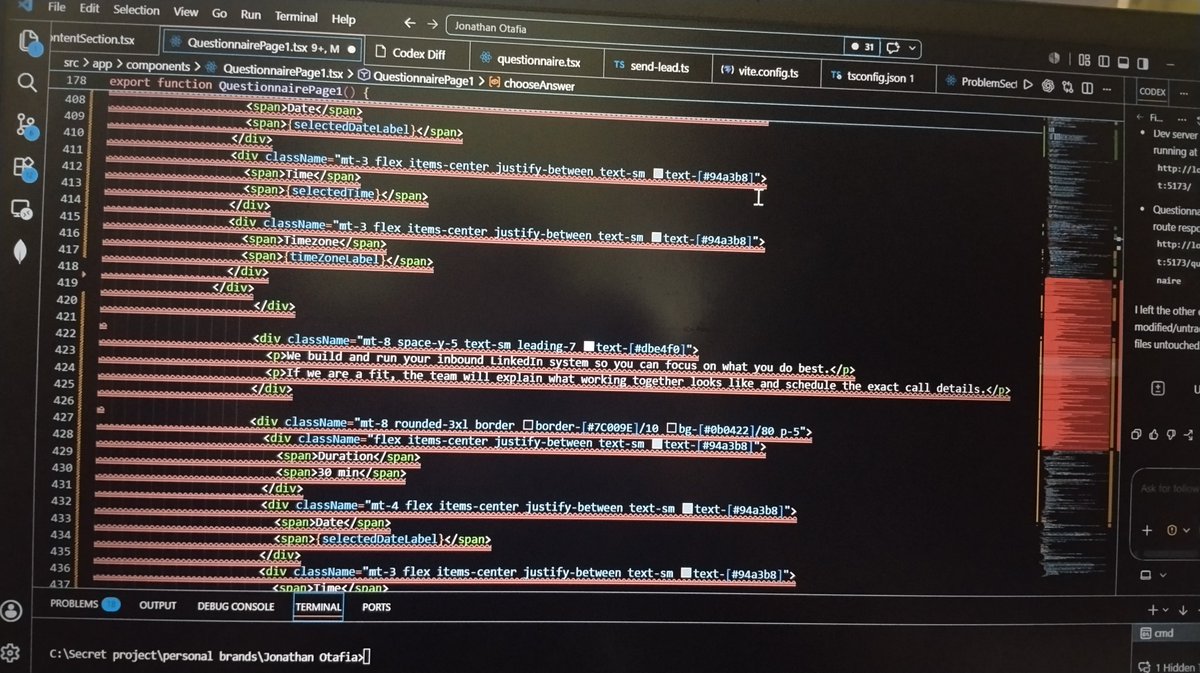
Task: Open the Codex OpenAI icon in editor toolbar
Action: 1050,86
